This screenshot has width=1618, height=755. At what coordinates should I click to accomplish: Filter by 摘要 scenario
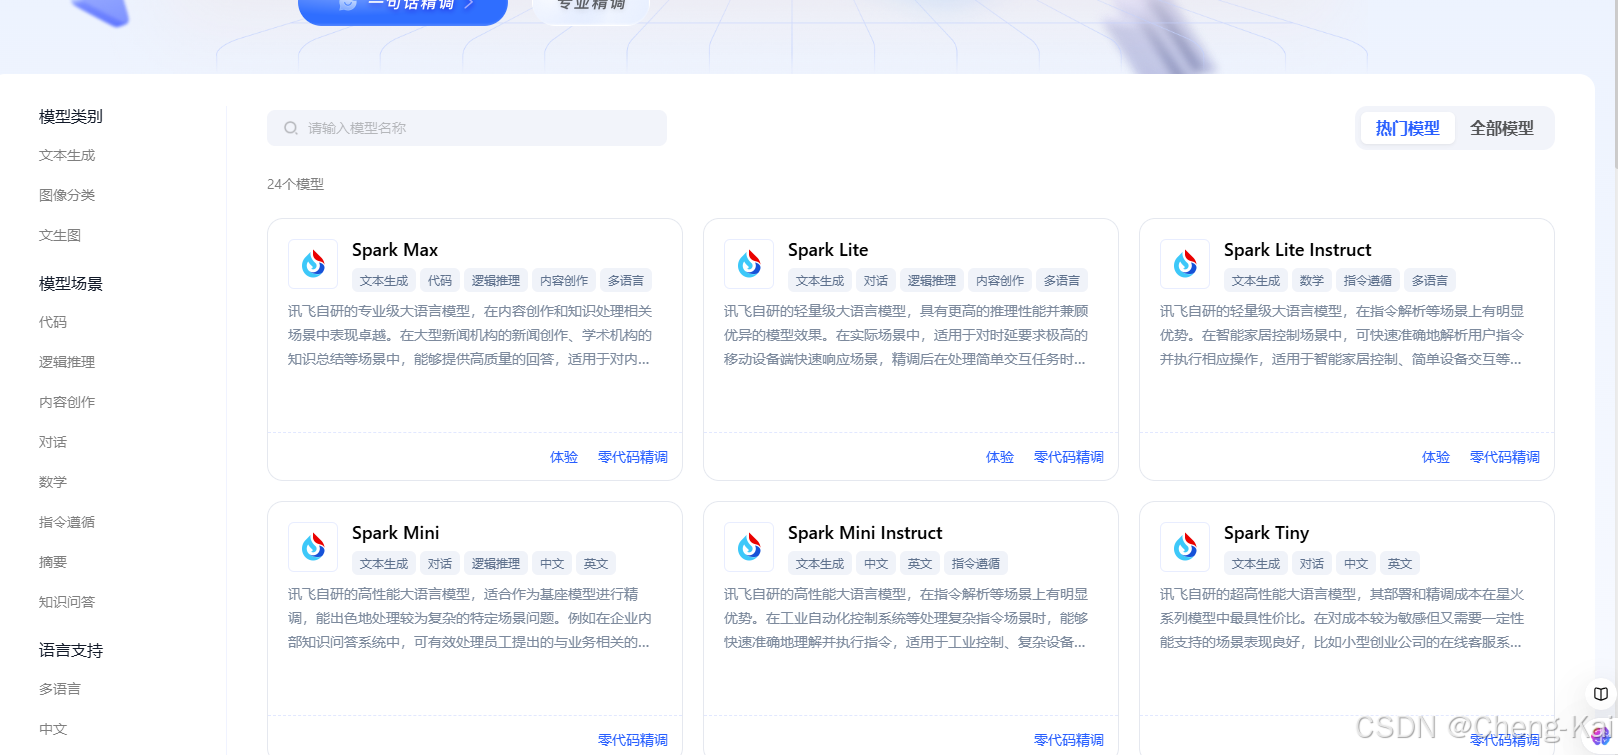(53, 562)
